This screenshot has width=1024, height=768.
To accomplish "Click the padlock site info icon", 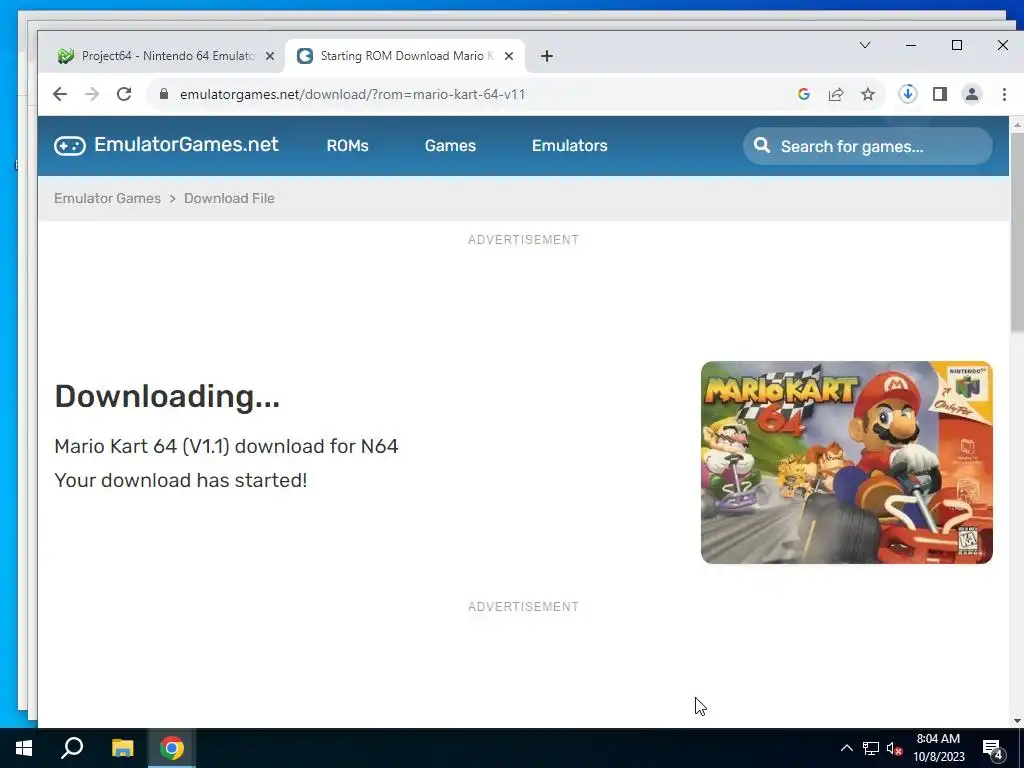I will [x=164, y=94].
